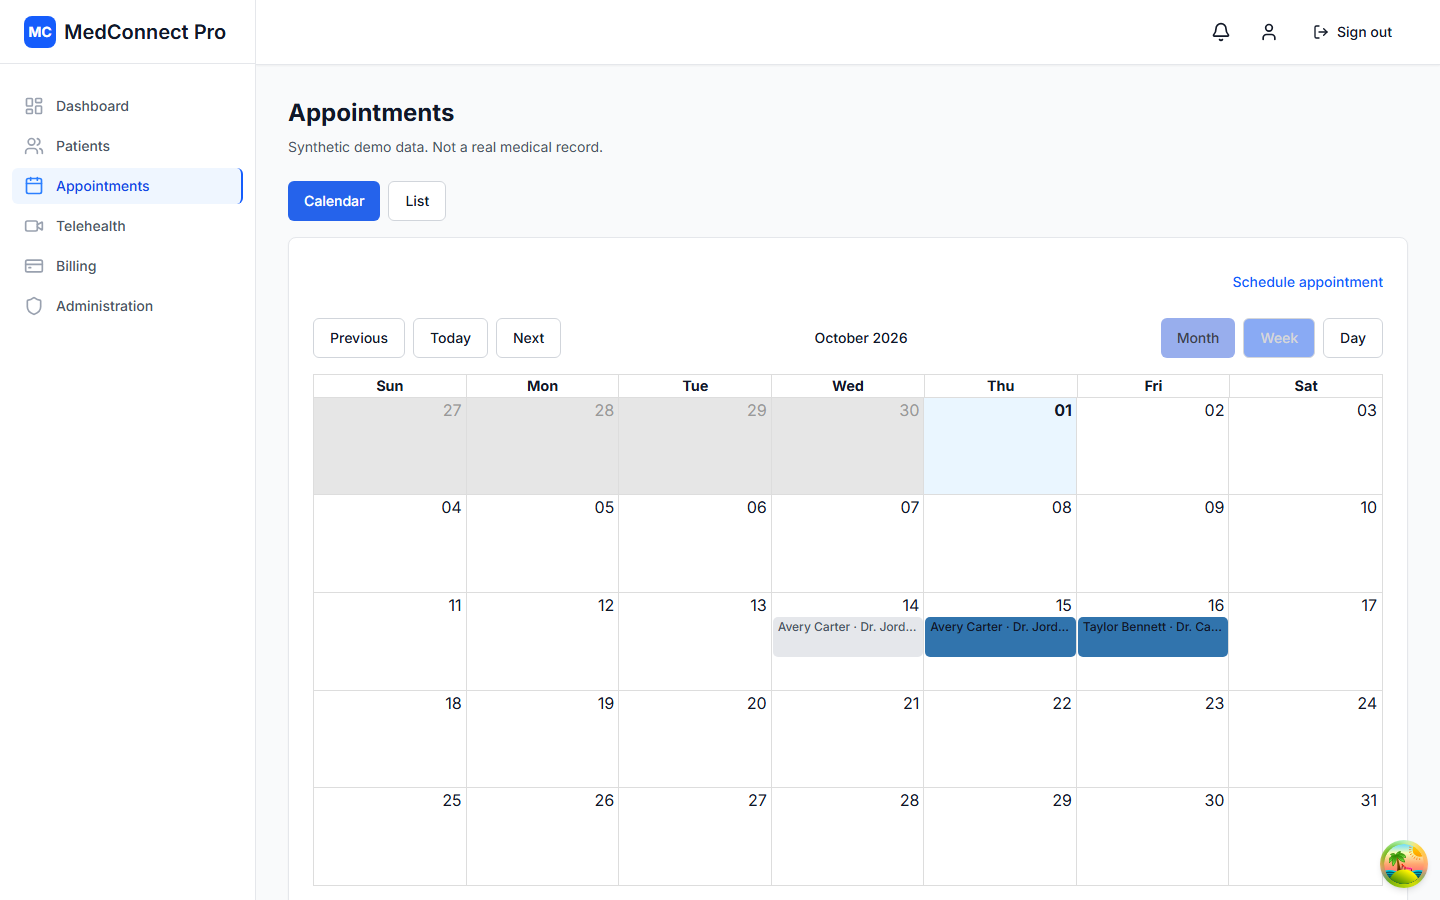Advance to the Next month
Screen dimensions: 1440x900
point(528,338)
